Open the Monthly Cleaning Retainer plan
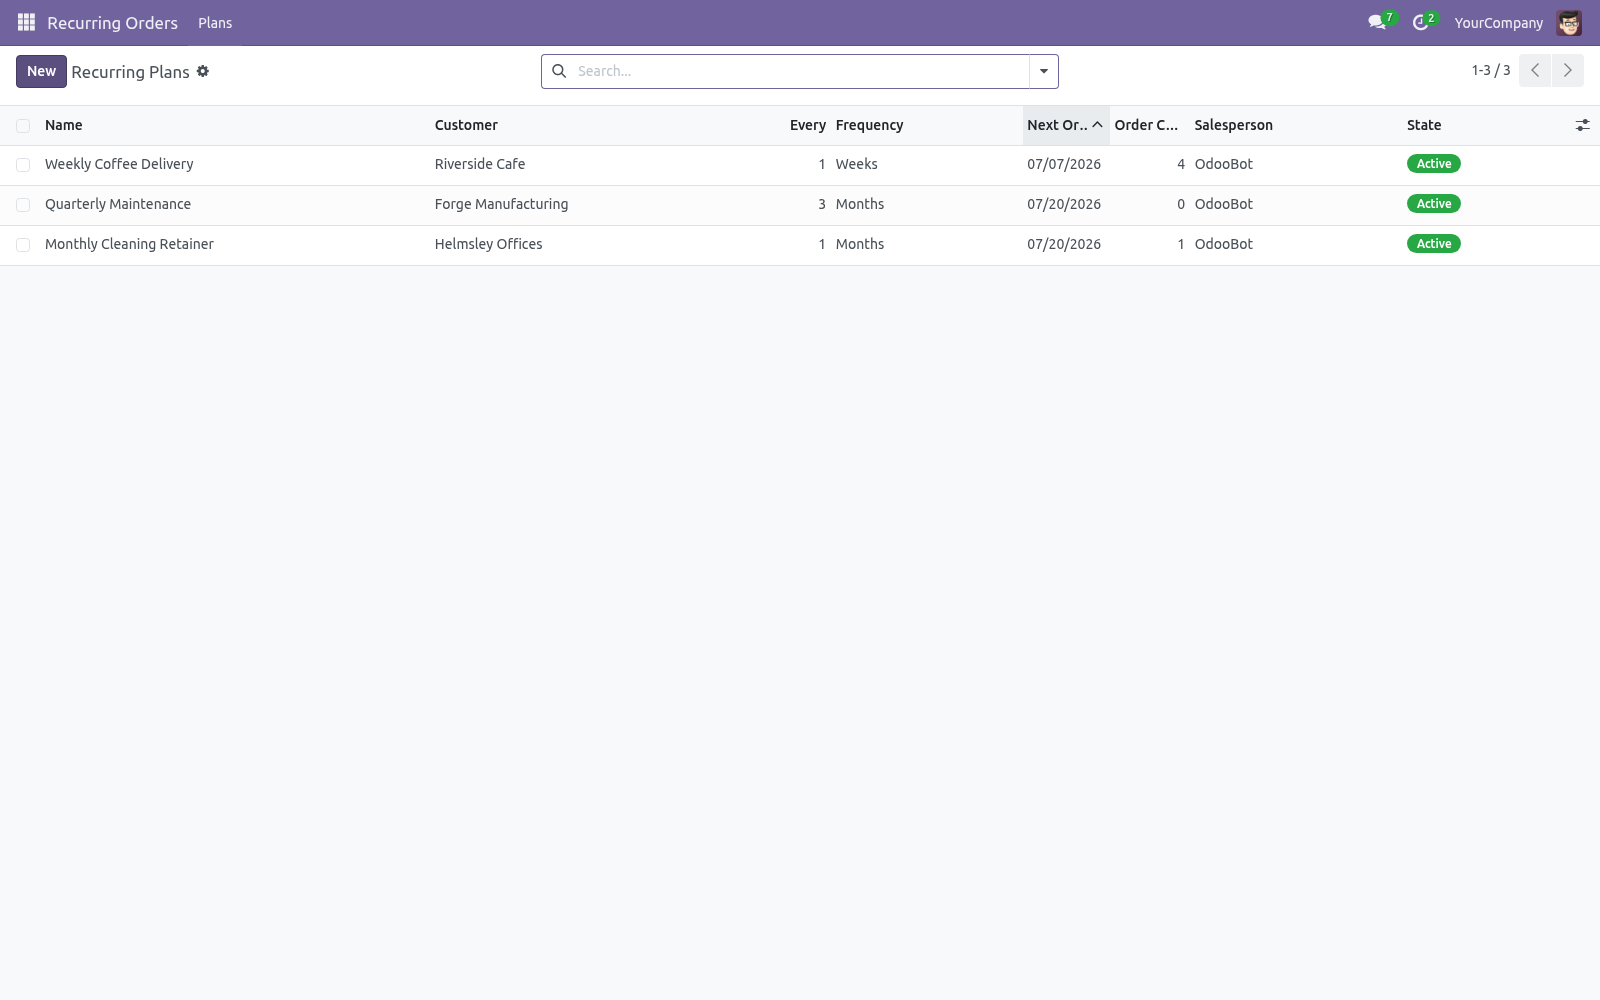Image resolution: width=1600 pixels, height=1000 pixels. [x=129, y=244]
